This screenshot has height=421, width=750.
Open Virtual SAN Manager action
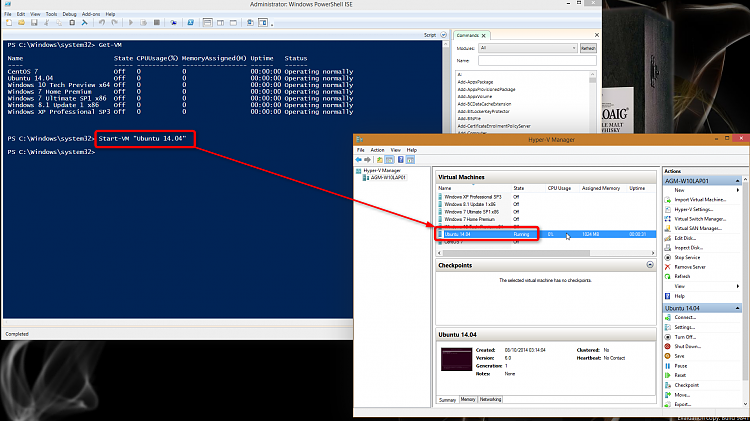tap(698, 228)
